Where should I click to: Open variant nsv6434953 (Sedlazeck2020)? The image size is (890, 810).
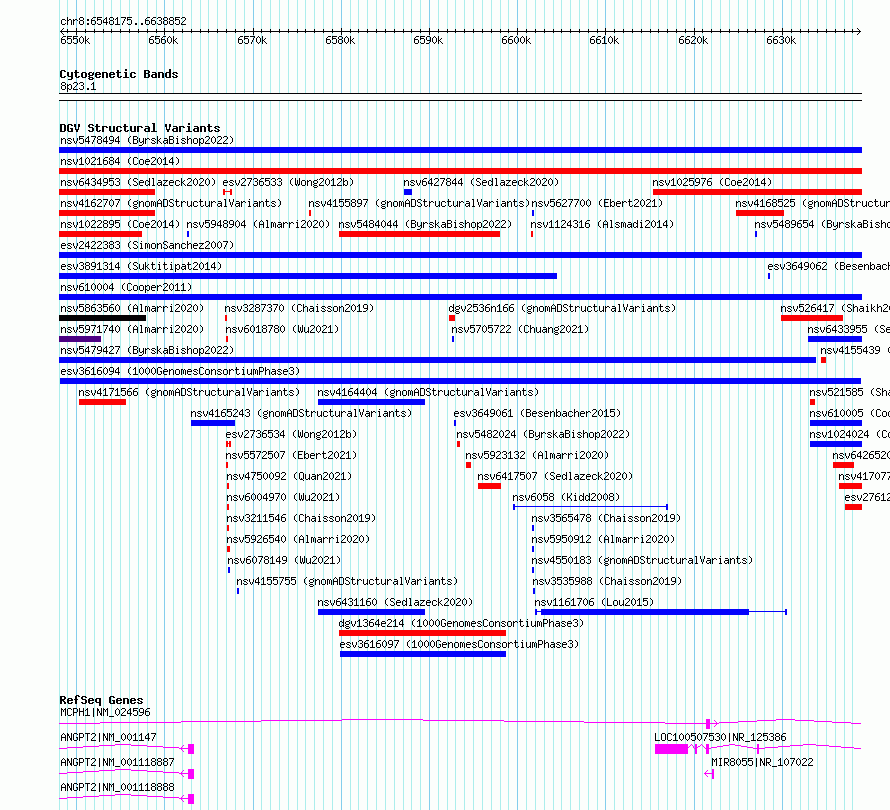pyautogui.click(x=138, y=182)
